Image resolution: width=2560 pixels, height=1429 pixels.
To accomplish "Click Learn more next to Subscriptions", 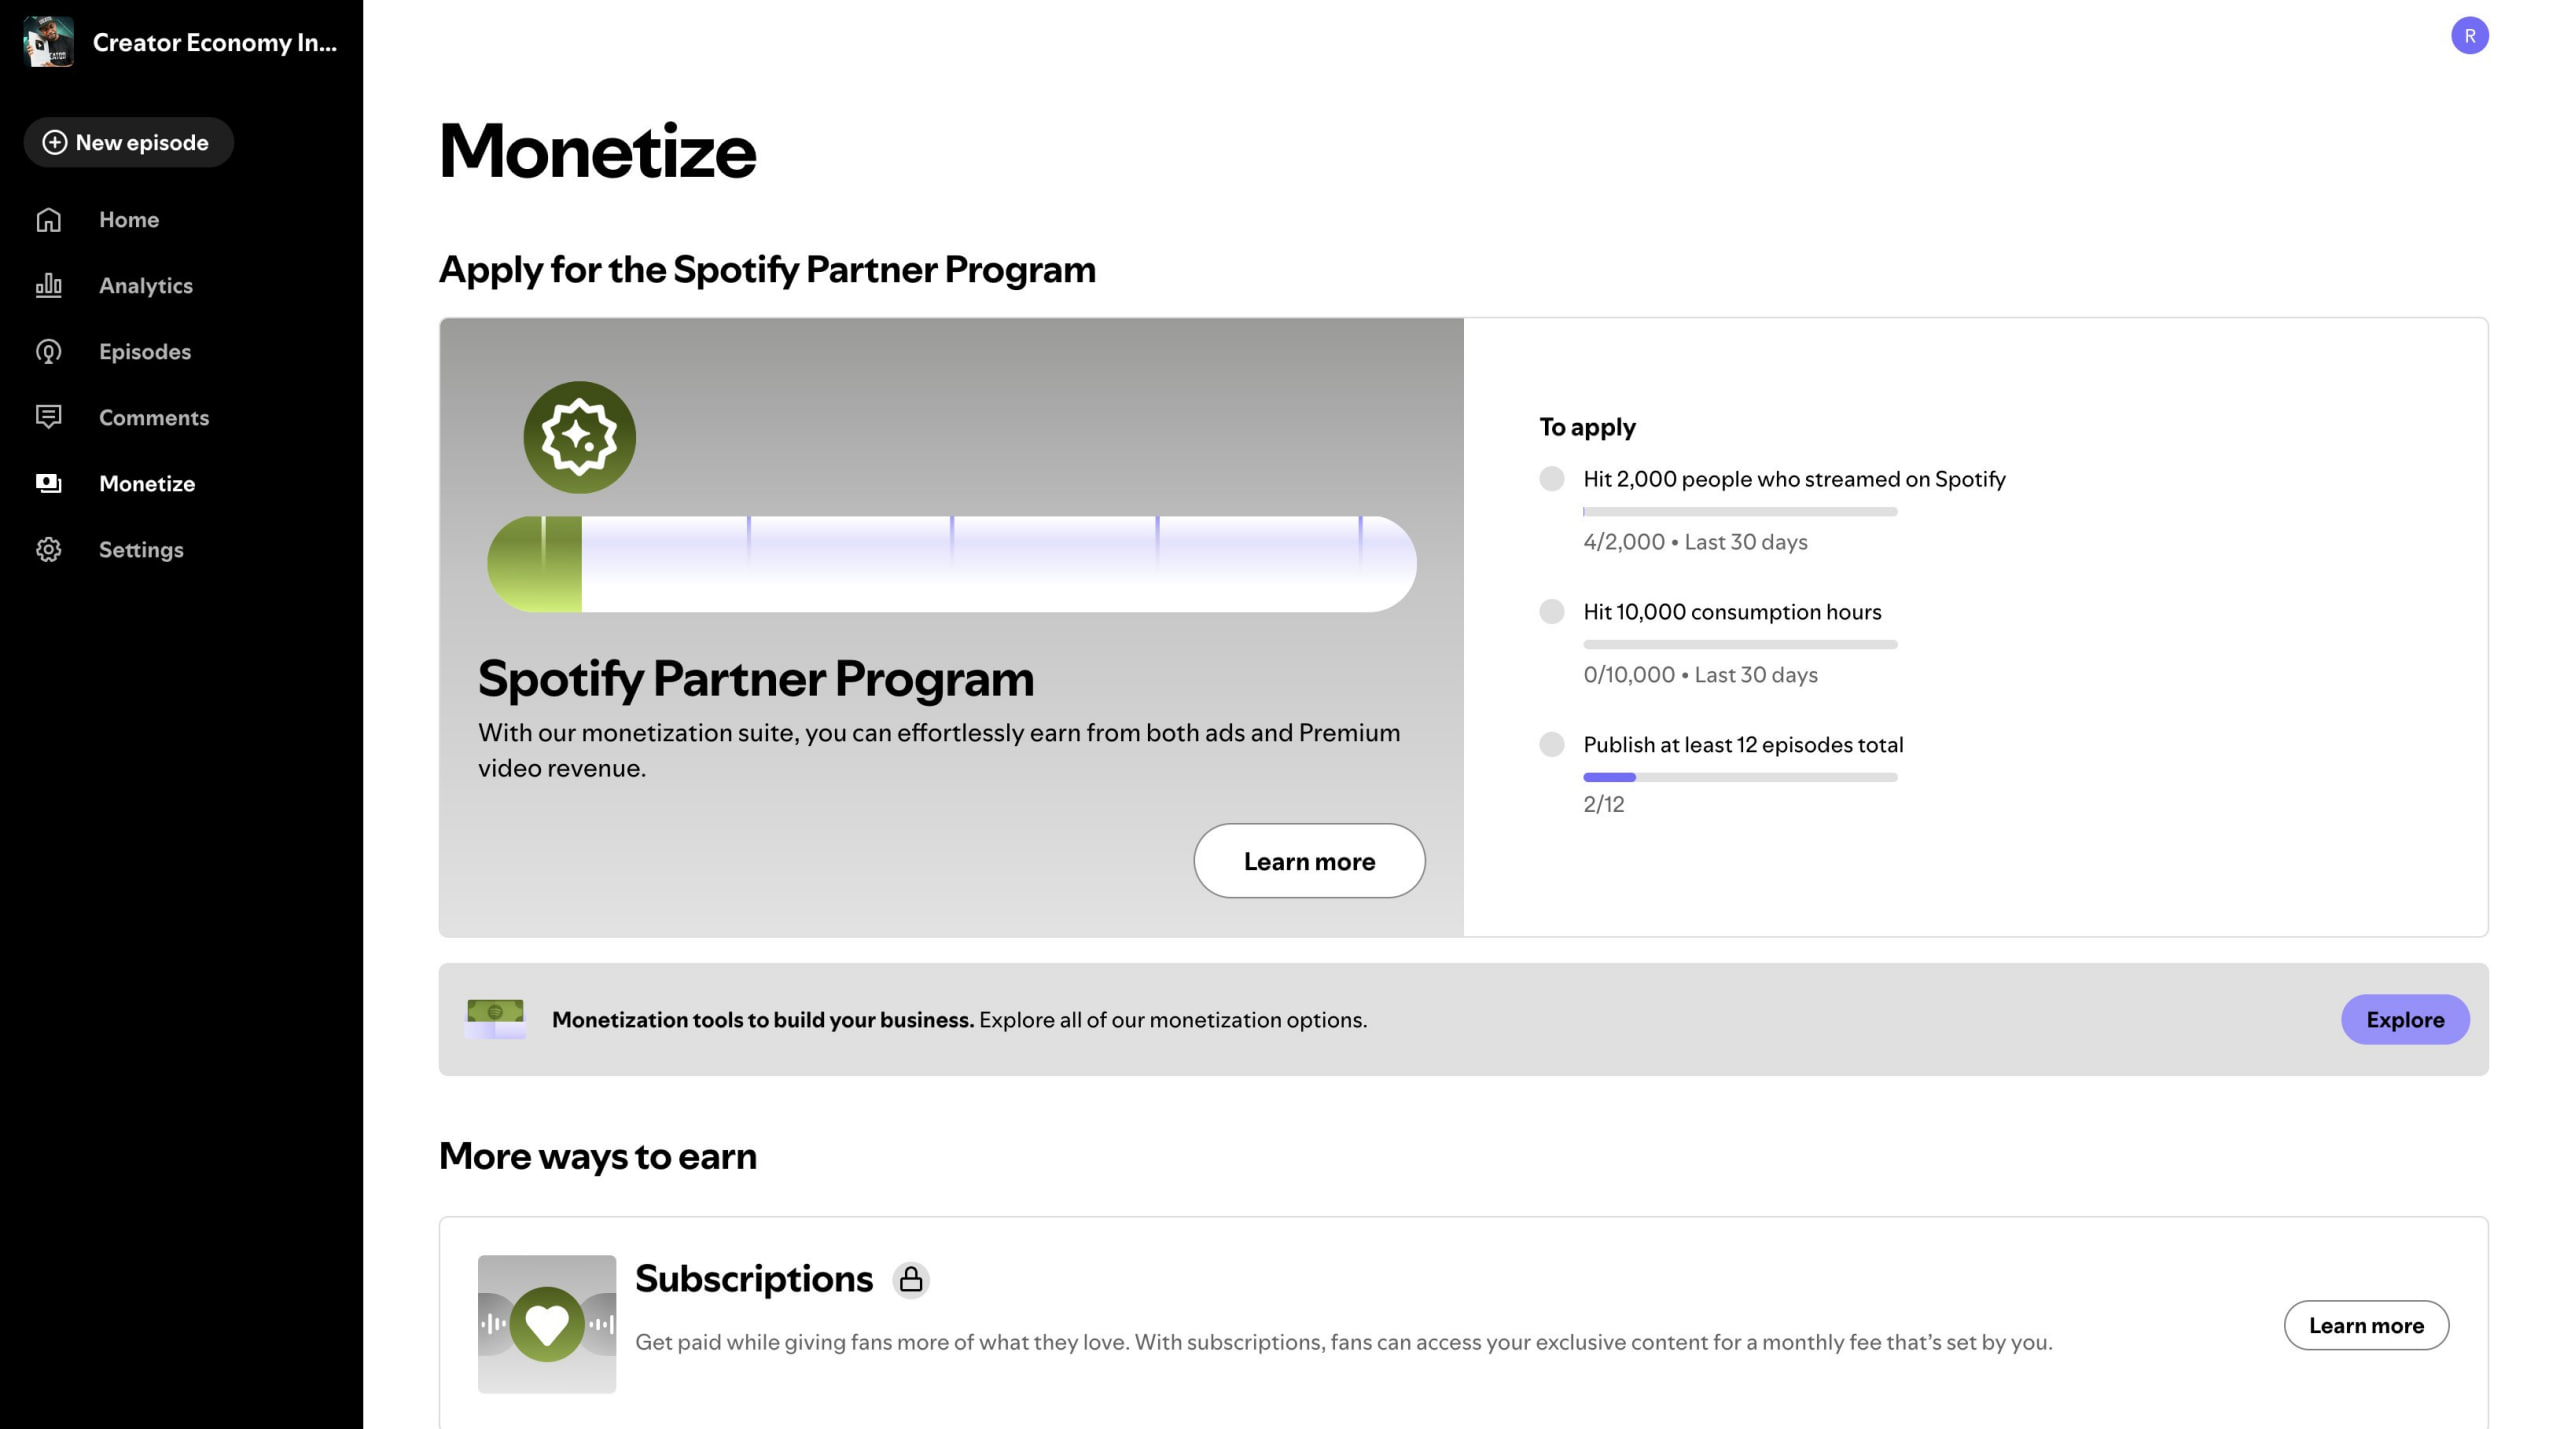I will (x=2365, y=1325).
